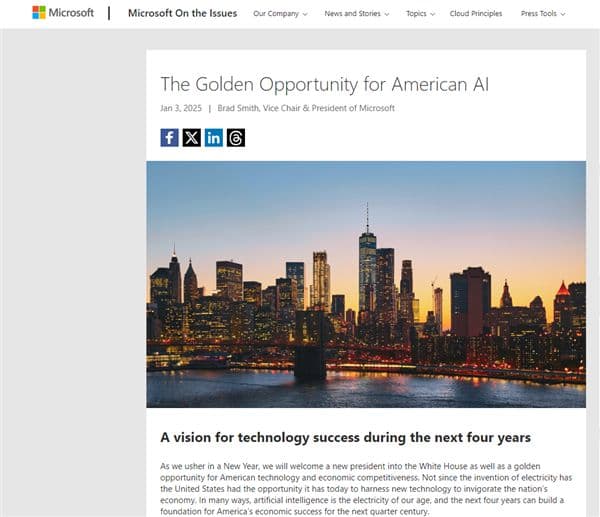
Task: Click the chevron arrow beside Press Tools
Action: coord(563,15)
